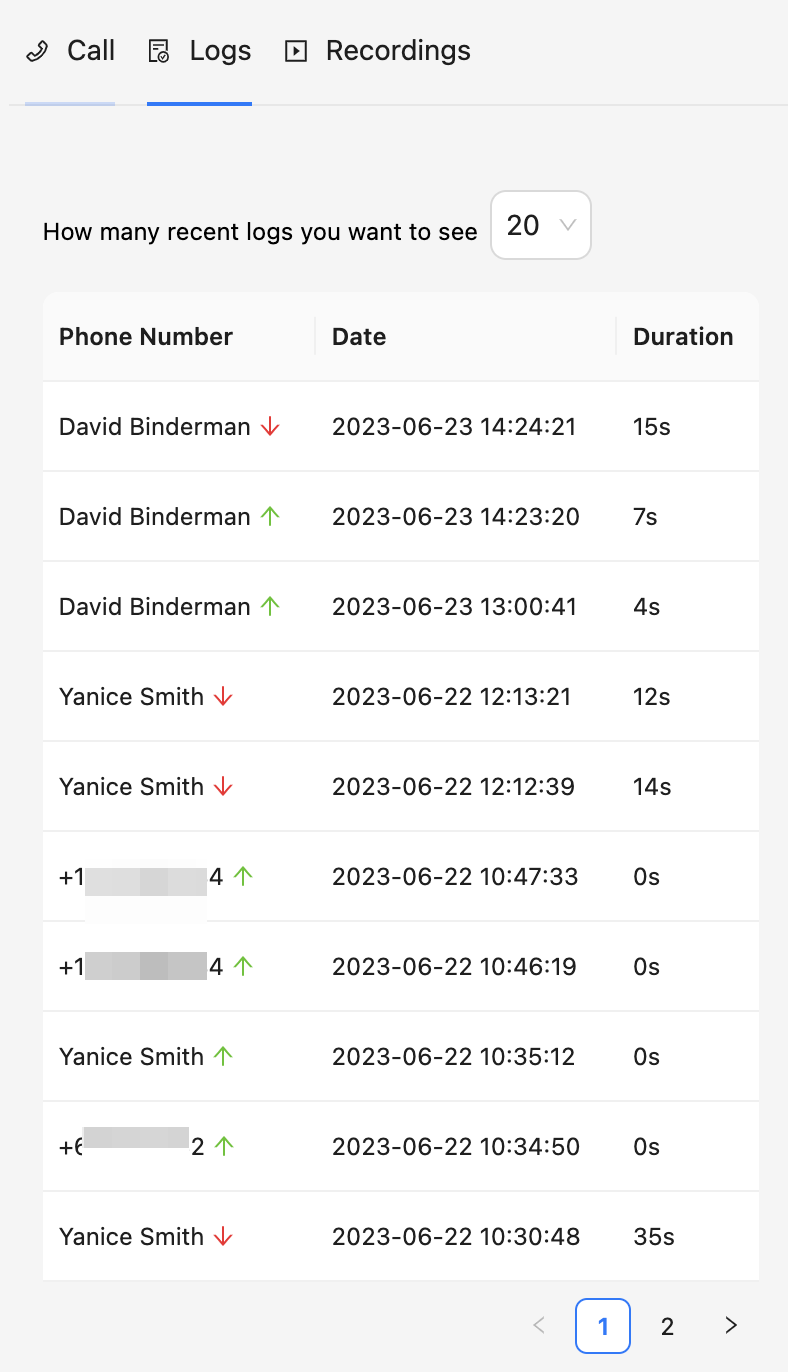Click the outgoing arrow on the 14:23:20 call
This screenshot has height=1372, width=788.
pyautogui.click(x=270, y=517)
